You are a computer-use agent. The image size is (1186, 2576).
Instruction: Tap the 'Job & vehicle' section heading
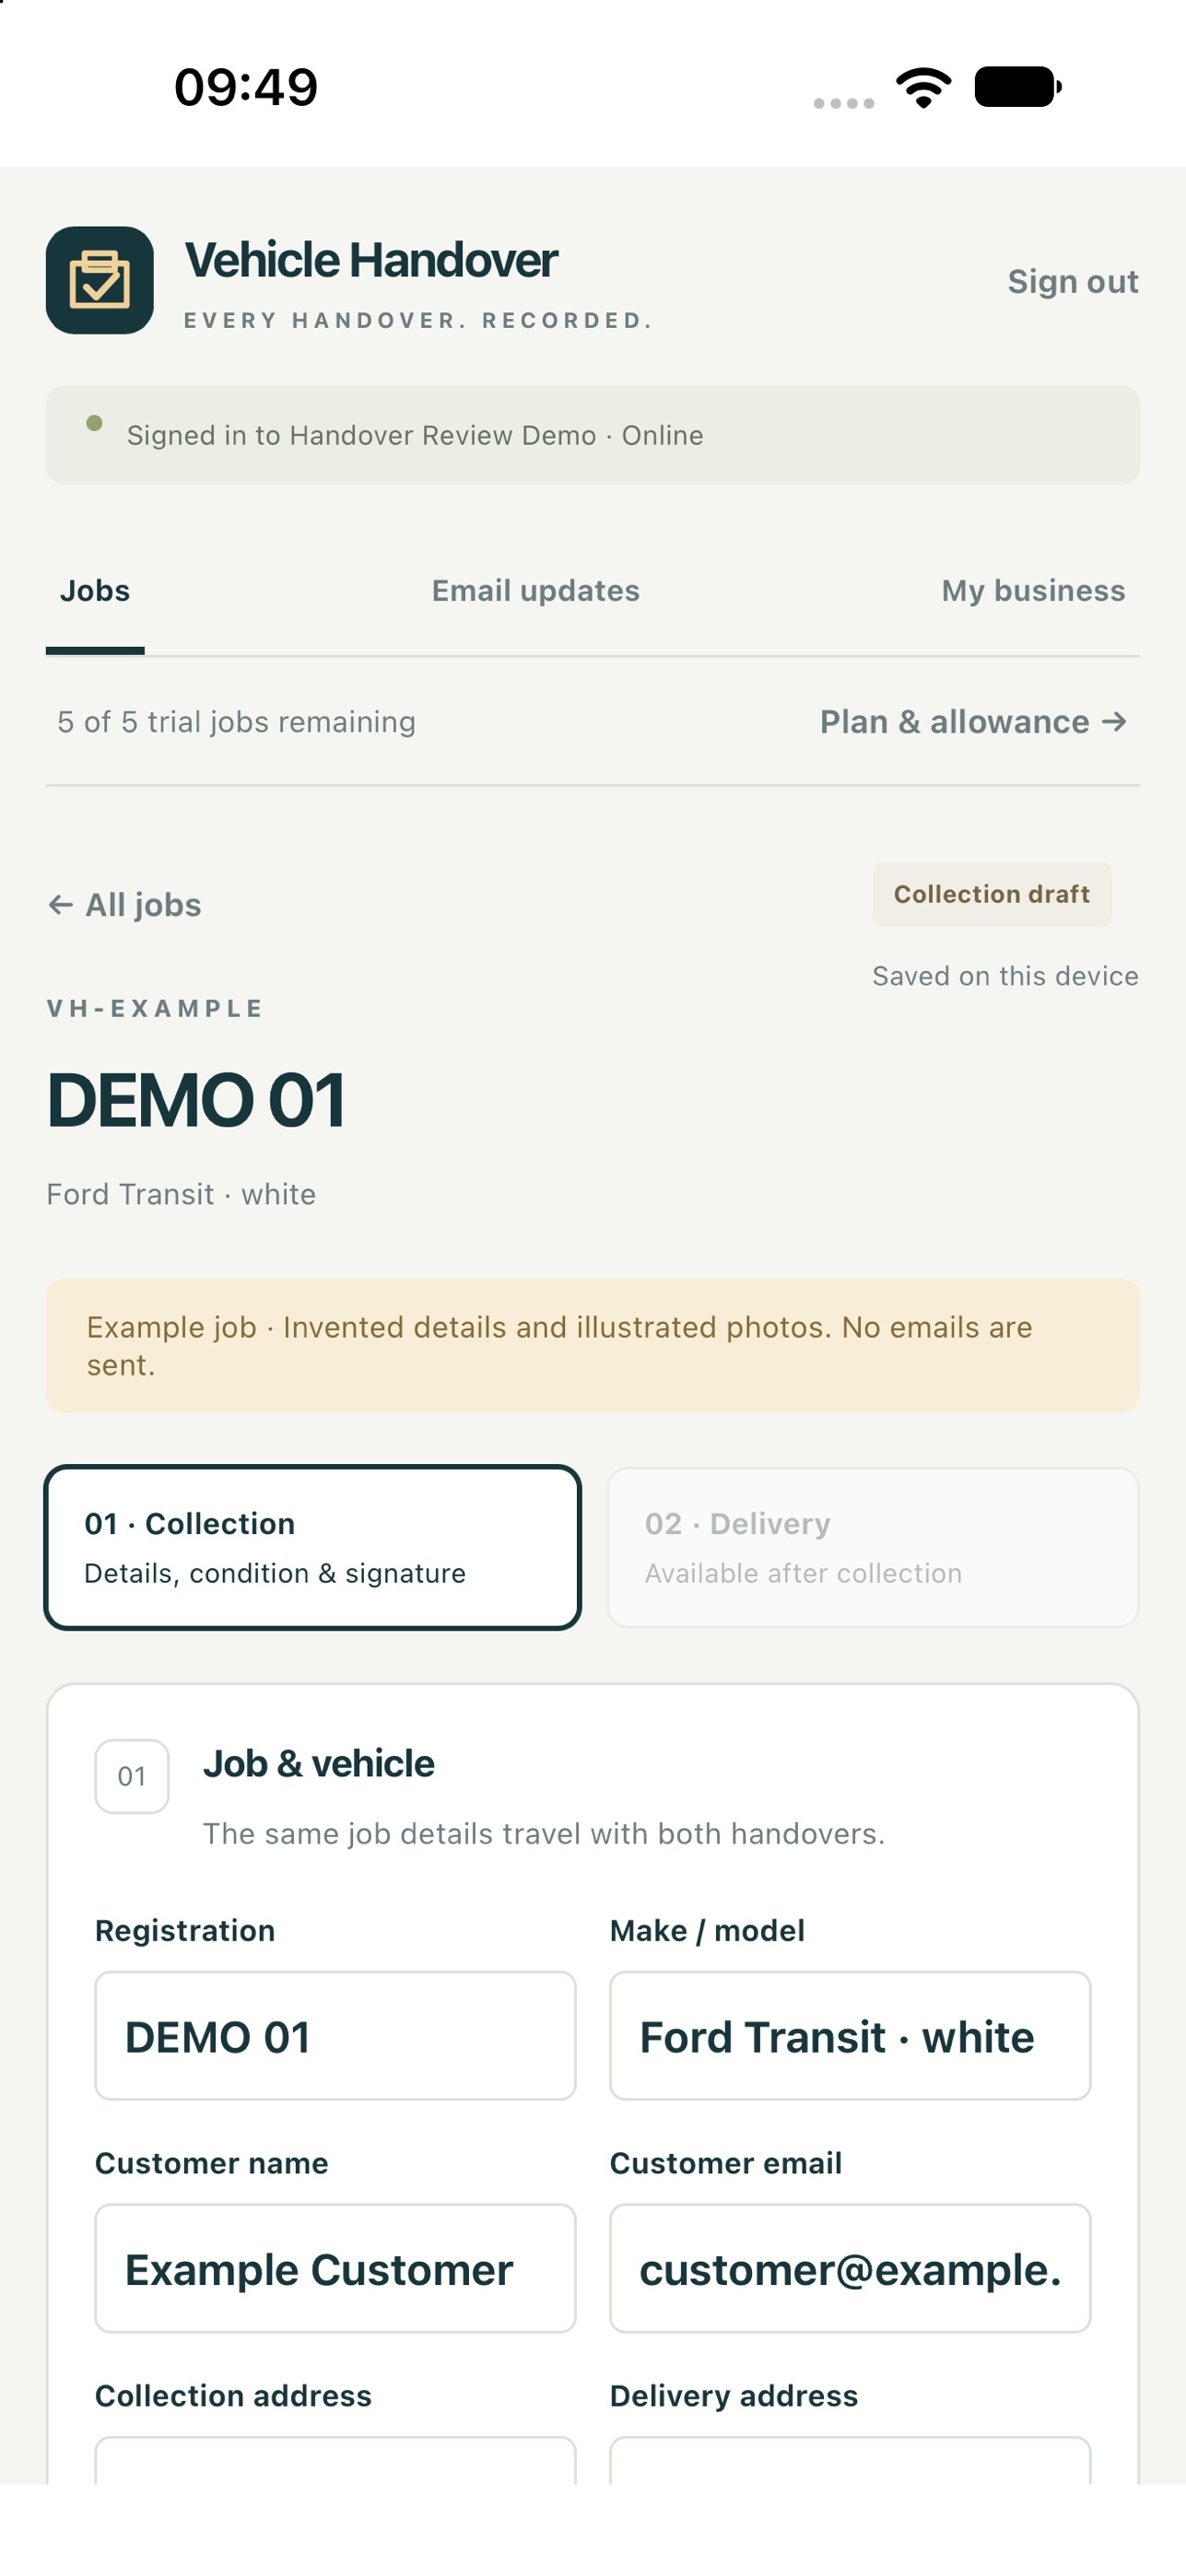[x=318, y=1764]
